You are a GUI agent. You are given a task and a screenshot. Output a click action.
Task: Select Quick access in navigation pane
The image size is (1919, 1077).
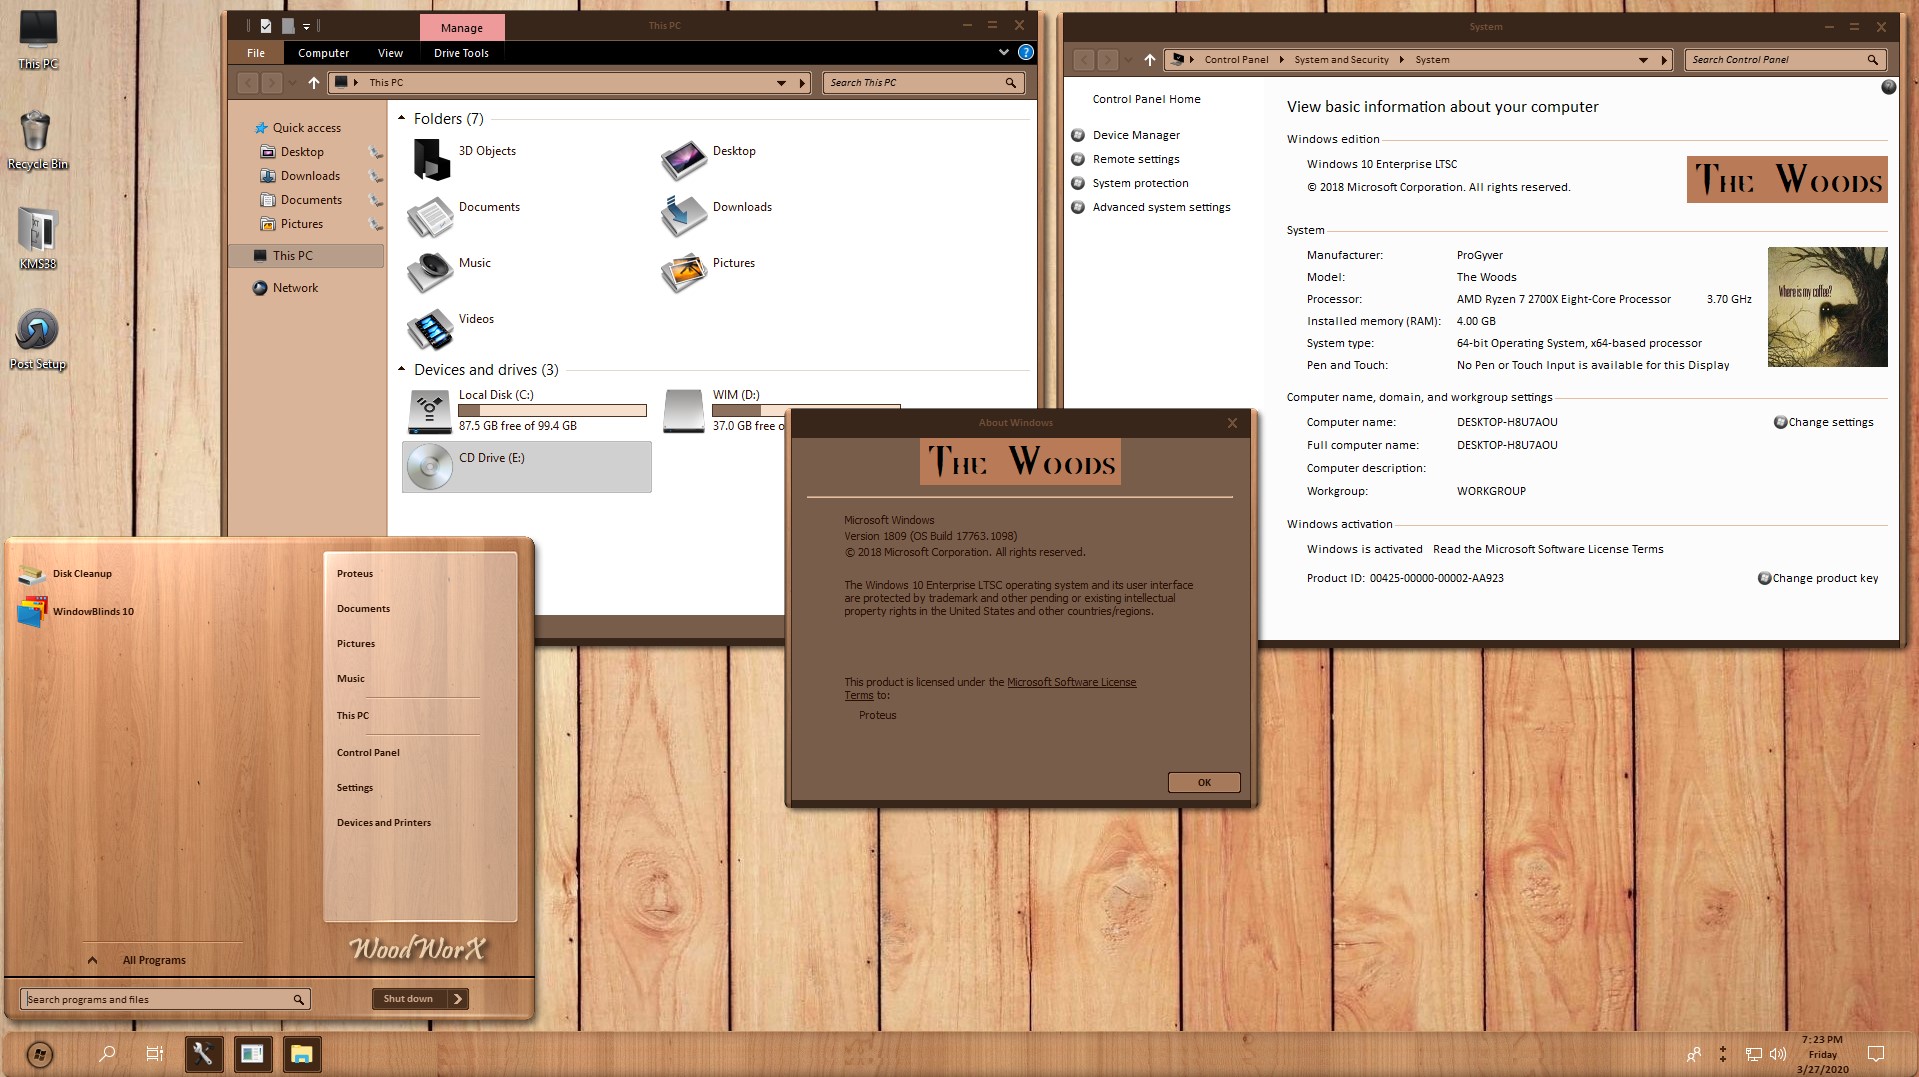306,128
